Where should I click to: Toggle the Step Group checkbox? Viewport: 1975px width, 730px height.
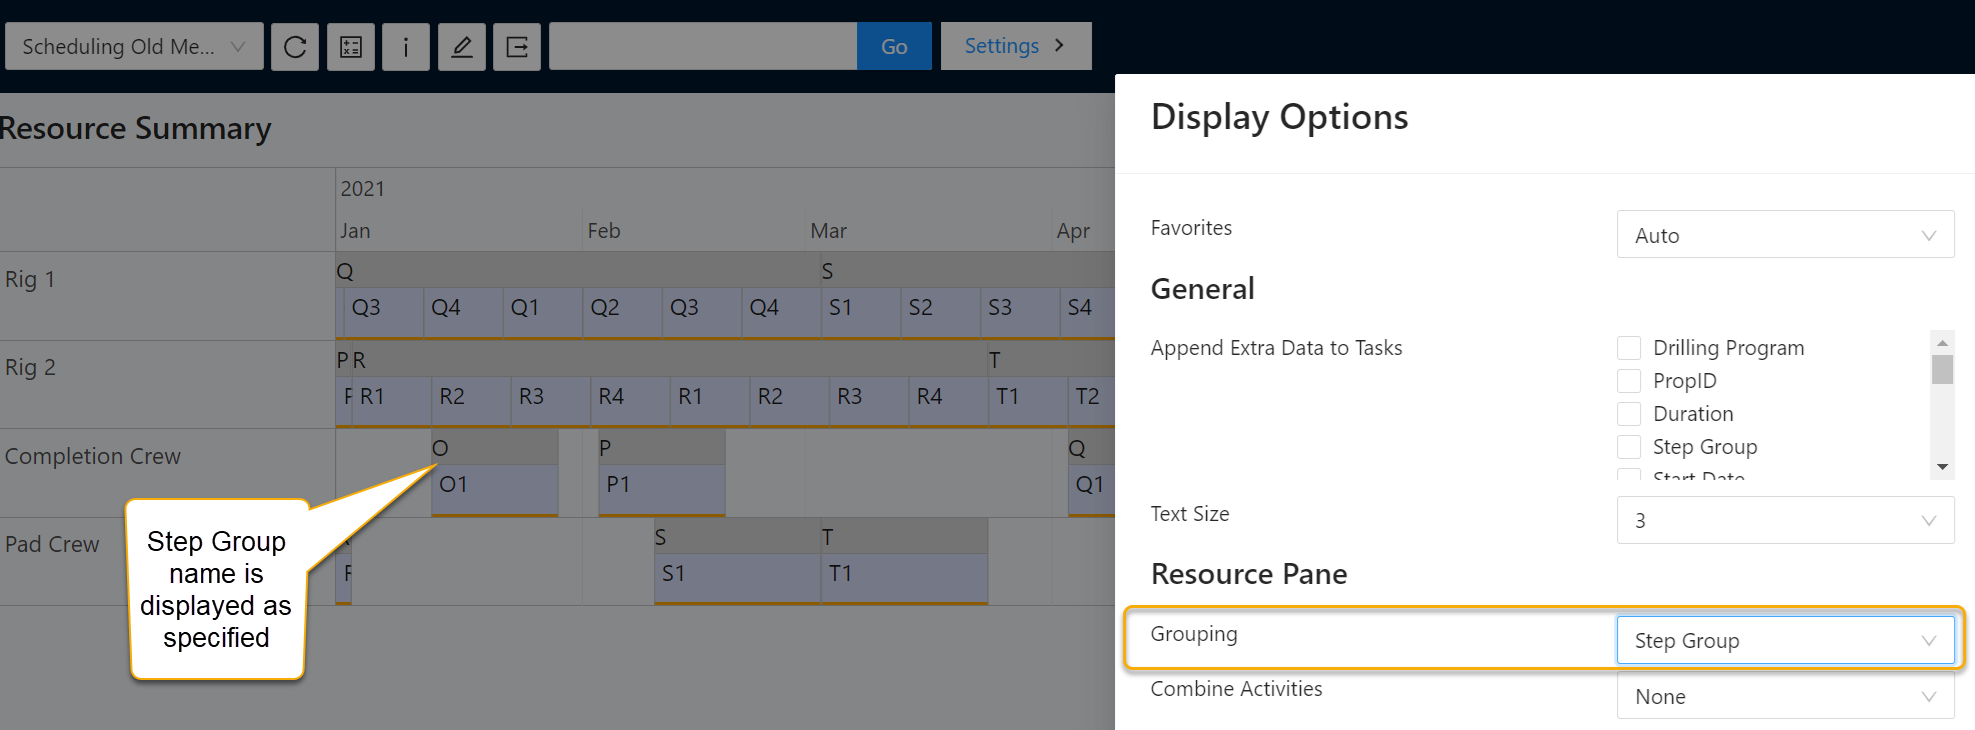tap(1629, 447)
